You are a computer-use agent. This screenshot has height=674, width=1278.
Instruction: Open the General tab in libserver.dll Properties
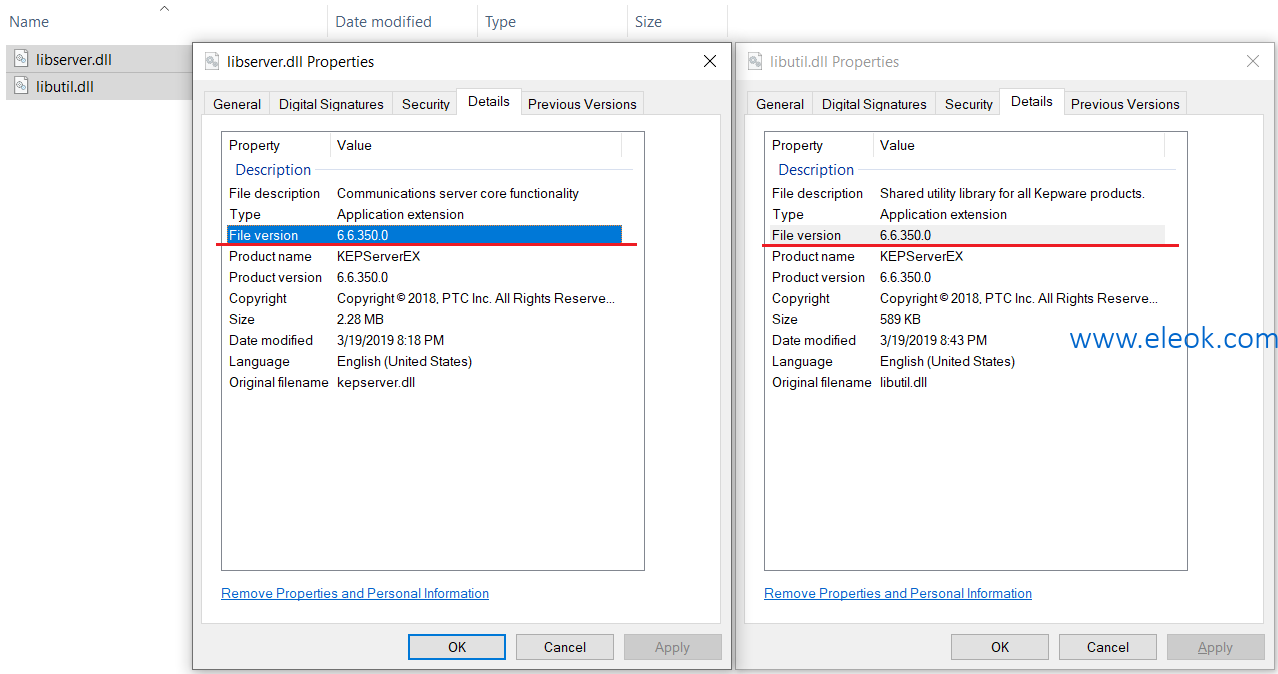[237, 104]
